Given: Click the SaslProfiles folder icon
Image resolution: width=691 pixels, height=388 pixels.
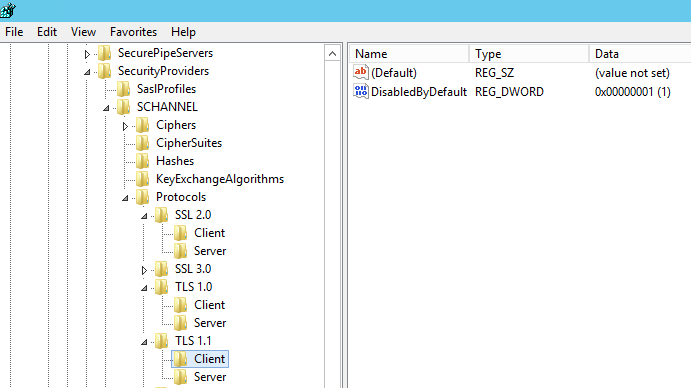Looking at the screenshot, I should (x=123, y=89).
